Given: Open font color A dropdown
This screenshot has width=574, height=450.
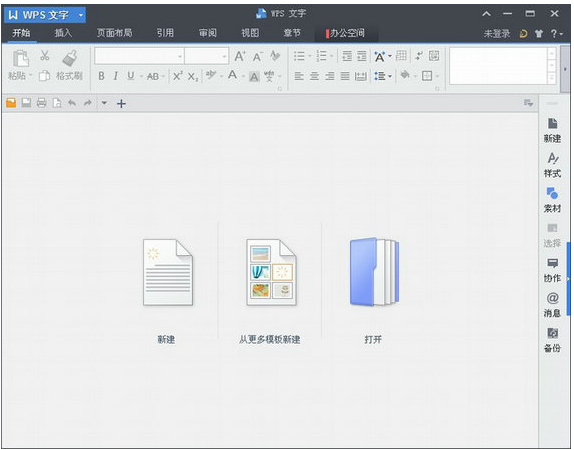Looking at the screenshot, I should point(242,76).
